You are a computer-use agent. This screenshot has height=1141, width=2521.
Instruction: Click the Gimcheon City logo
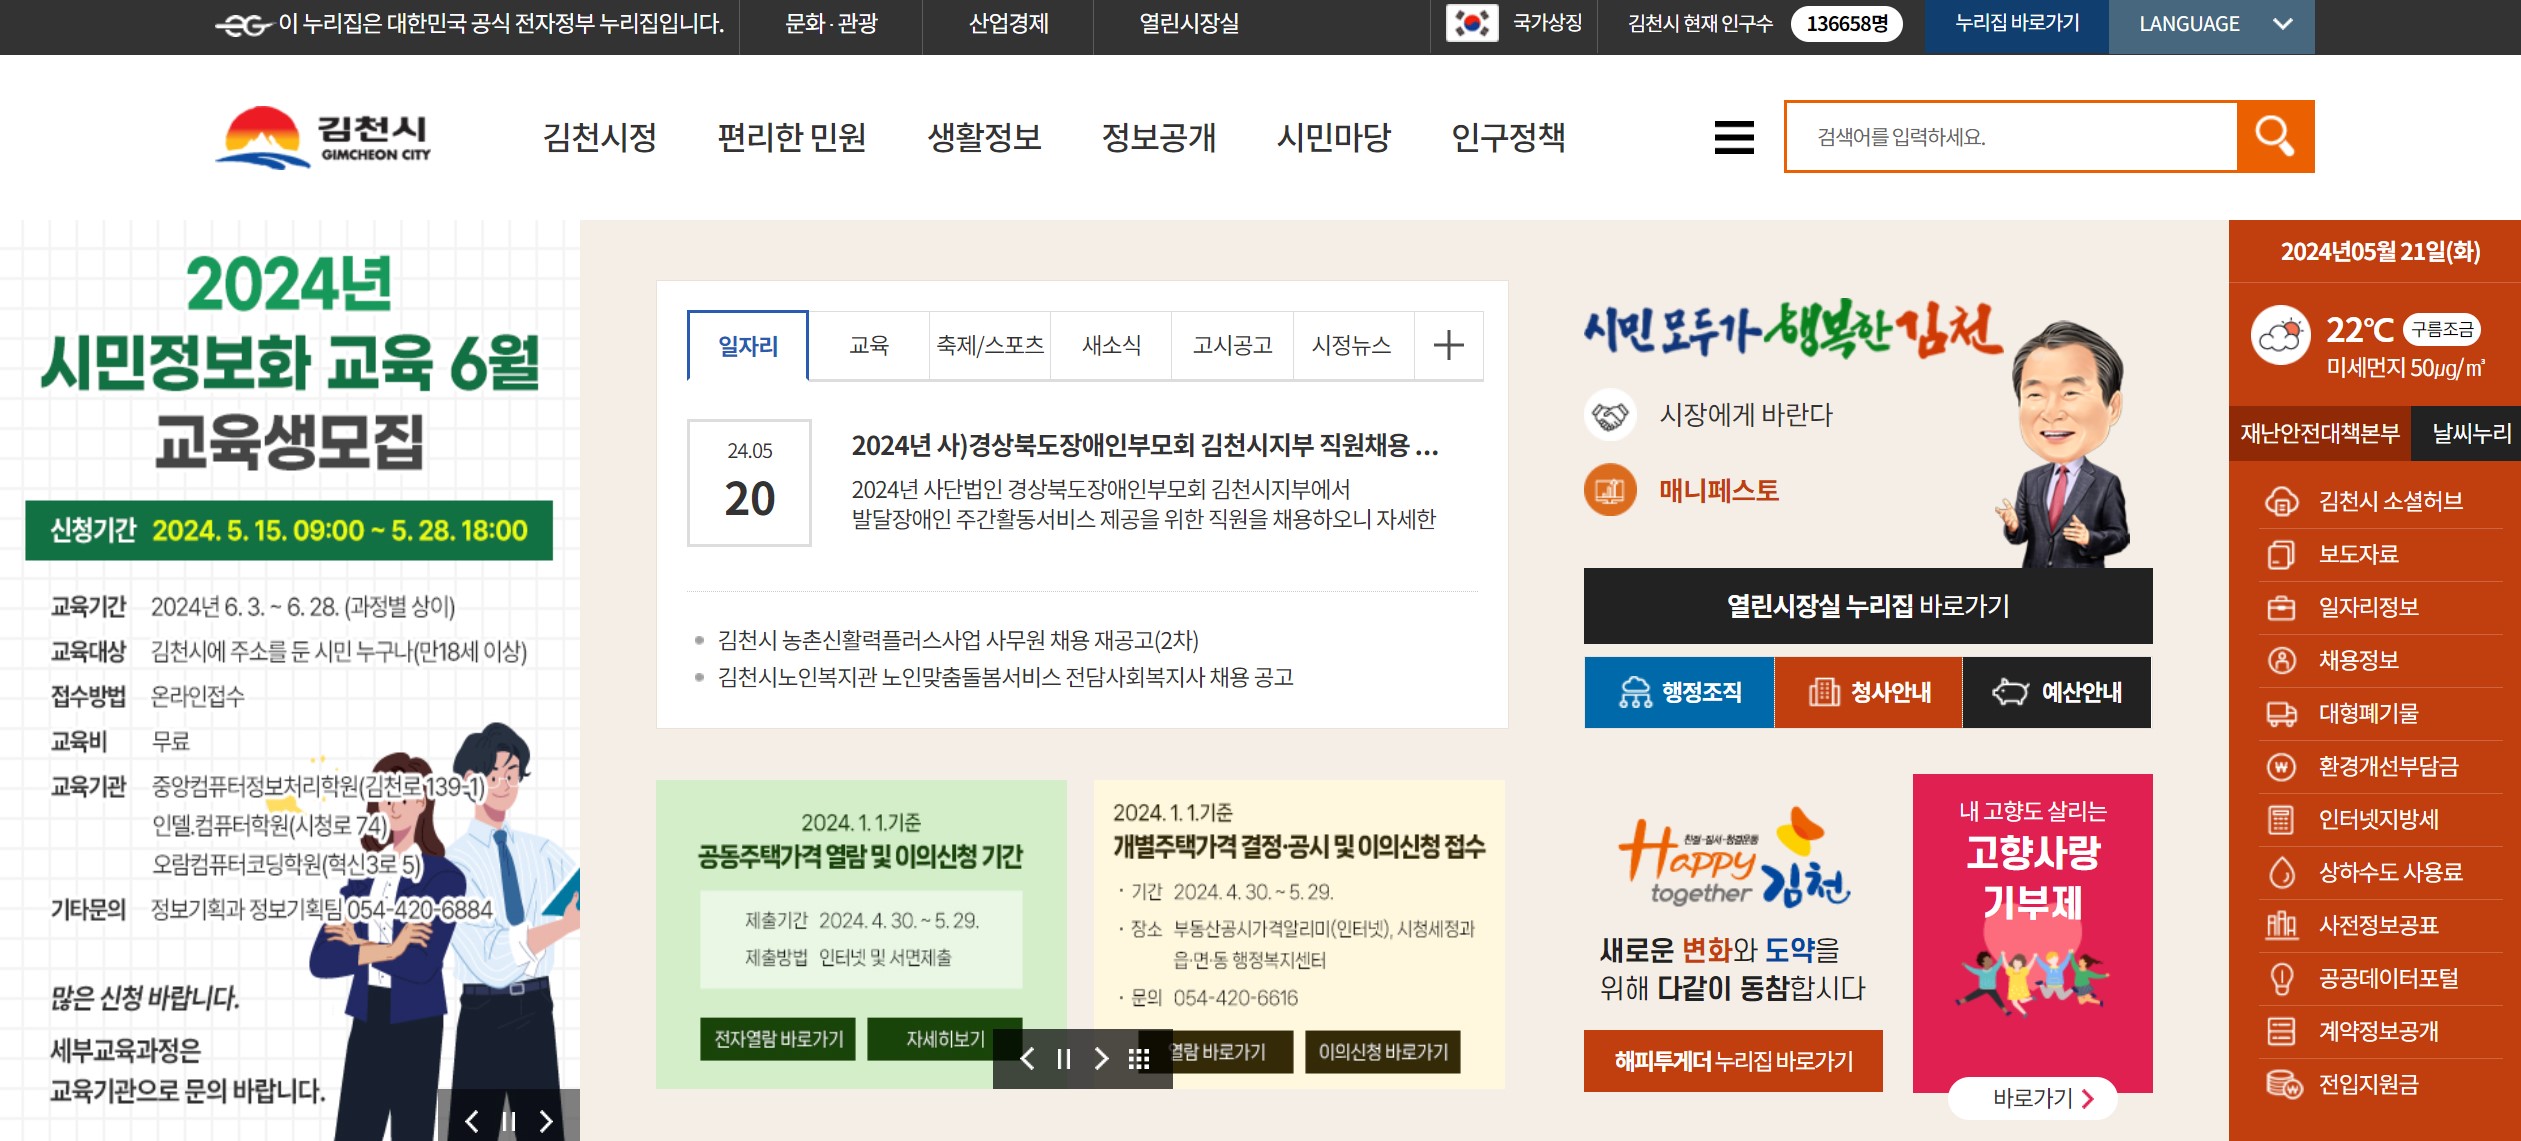click(x=322, y=138)
